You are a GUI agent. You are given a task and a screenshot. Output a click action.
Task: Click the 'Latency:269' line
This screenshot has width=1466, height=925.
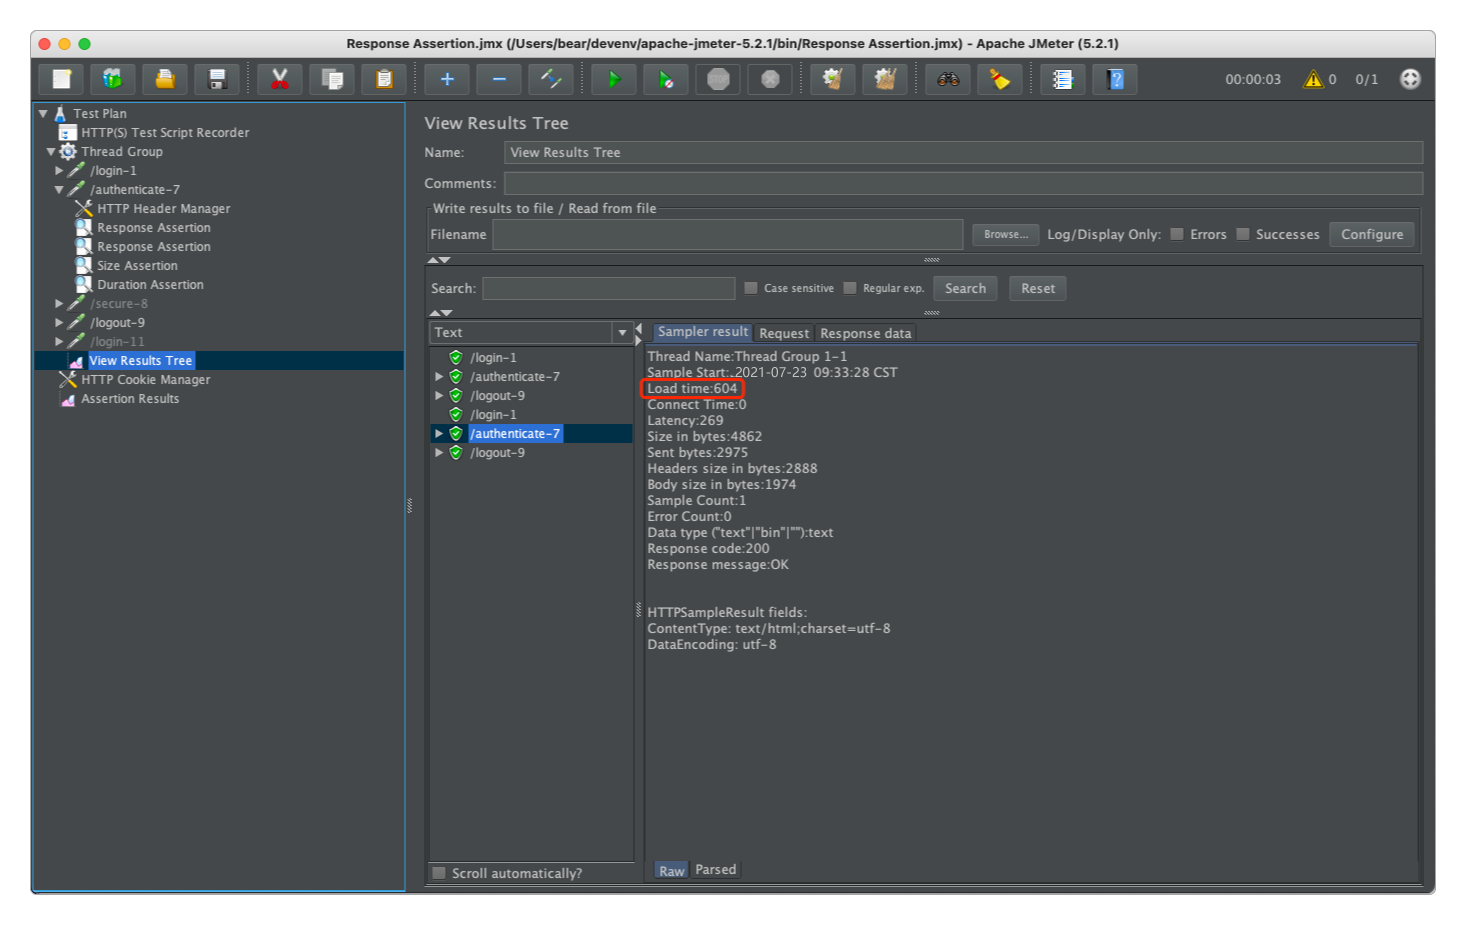[685, 421]
